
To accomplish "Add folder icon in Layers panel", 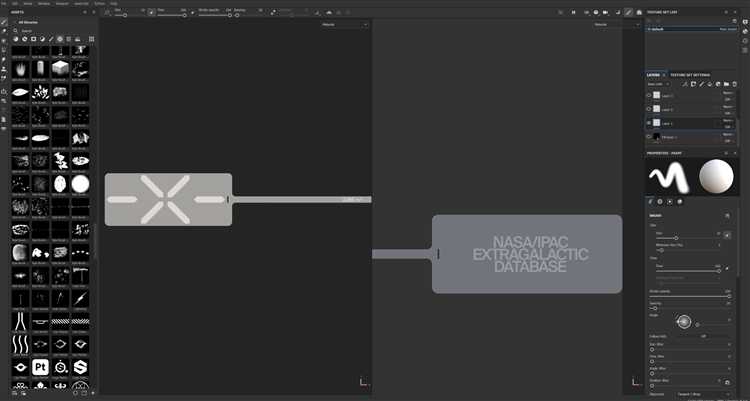I will (x=727, y=84).
